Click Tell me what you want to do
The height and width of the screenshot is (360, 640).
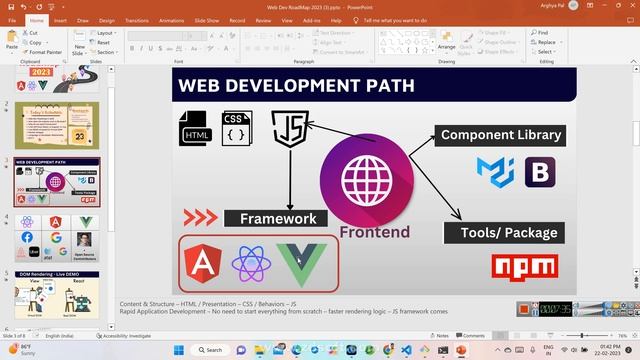(x=391, y=20)
